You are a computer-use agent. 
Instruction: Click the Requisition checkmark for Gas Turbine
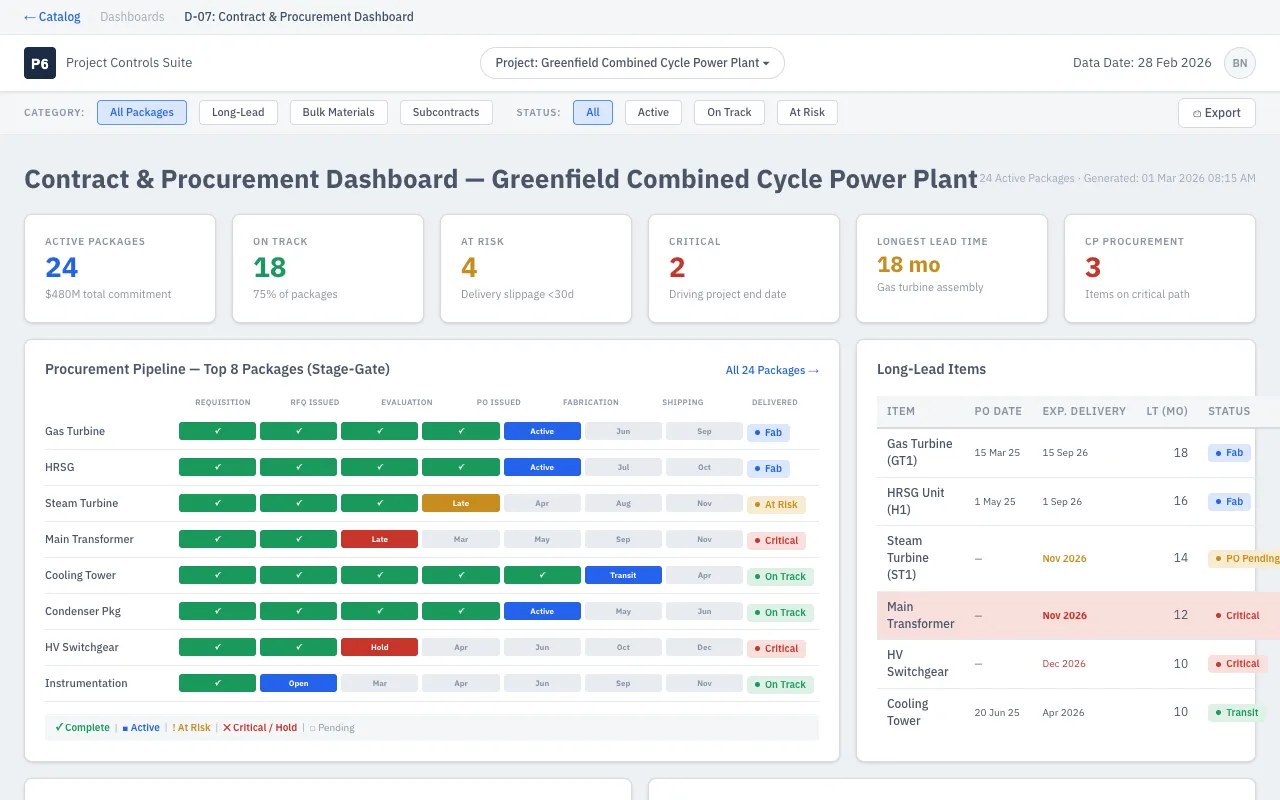(x=217, y=431)
